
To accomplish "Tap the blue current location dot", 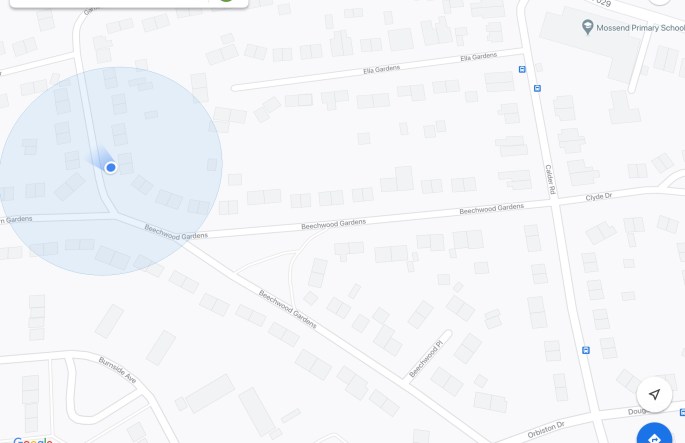I will click(111, 167).
